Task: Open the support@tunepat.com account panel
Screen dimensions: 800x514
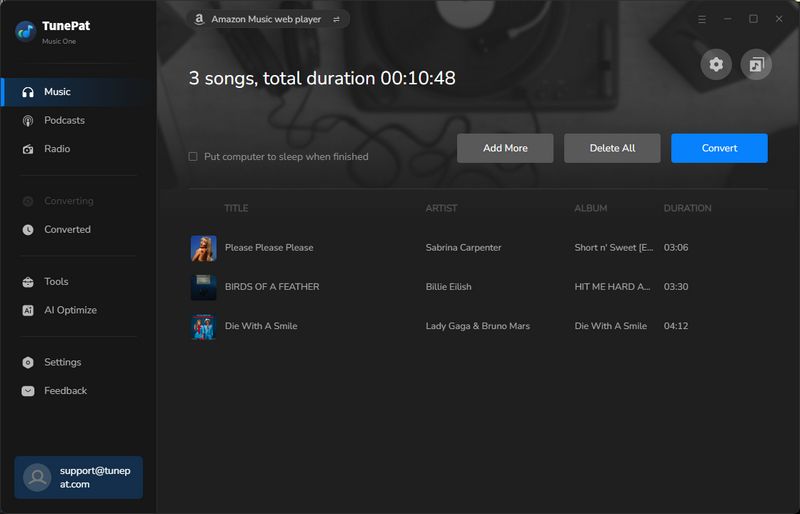Action: pyautogui.click(x=78, y=477)
